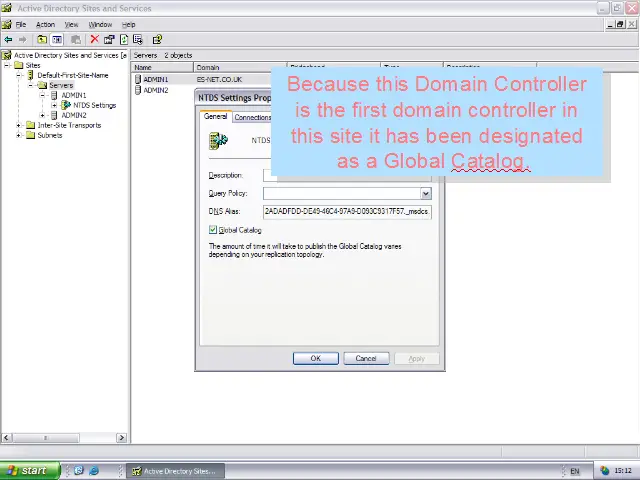Click Cancel in NTDS Settings dialog
Image resolution: width=640 pixels, height=480 pixels.
tap(366, 358)
